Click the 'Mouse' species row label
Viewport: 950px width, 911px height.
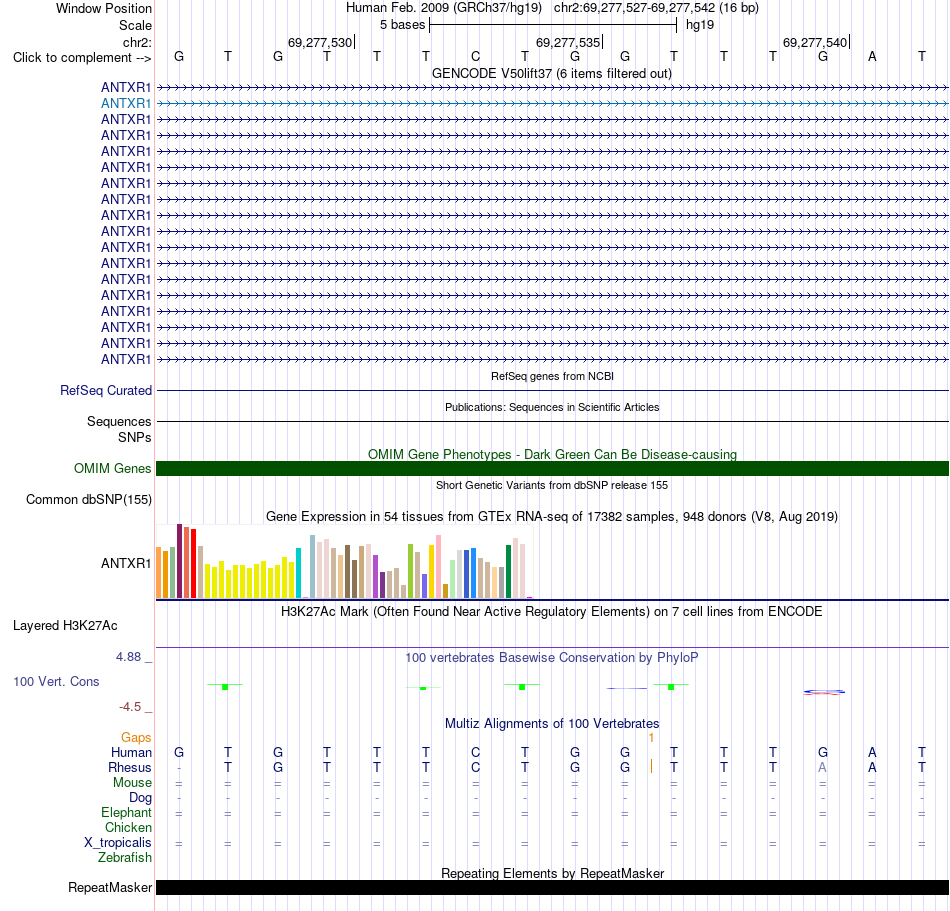pos(132,783)
